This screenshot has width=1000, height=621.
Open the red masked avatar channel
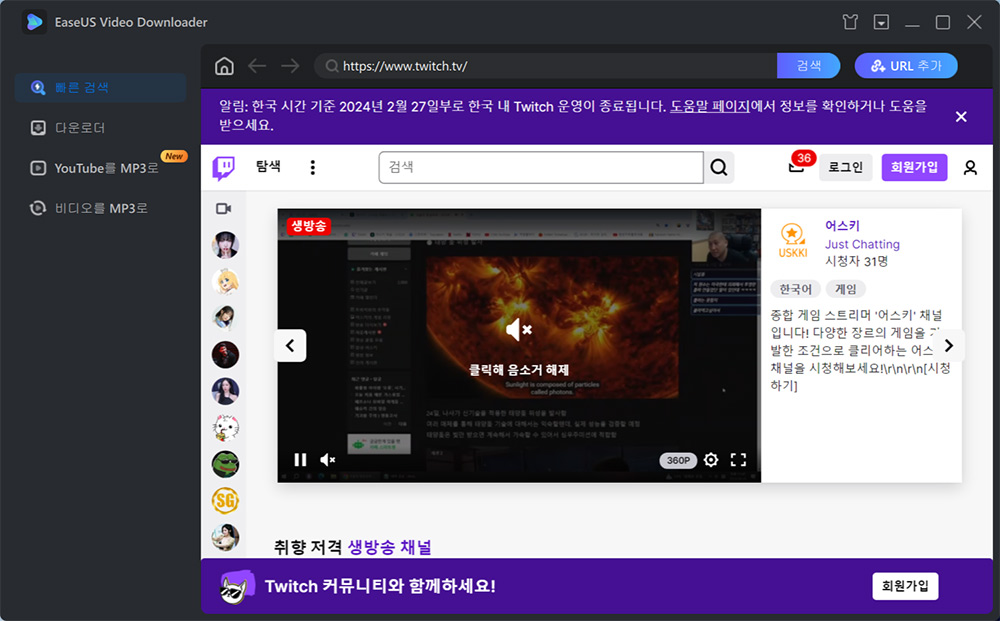(x=225, y=354)
